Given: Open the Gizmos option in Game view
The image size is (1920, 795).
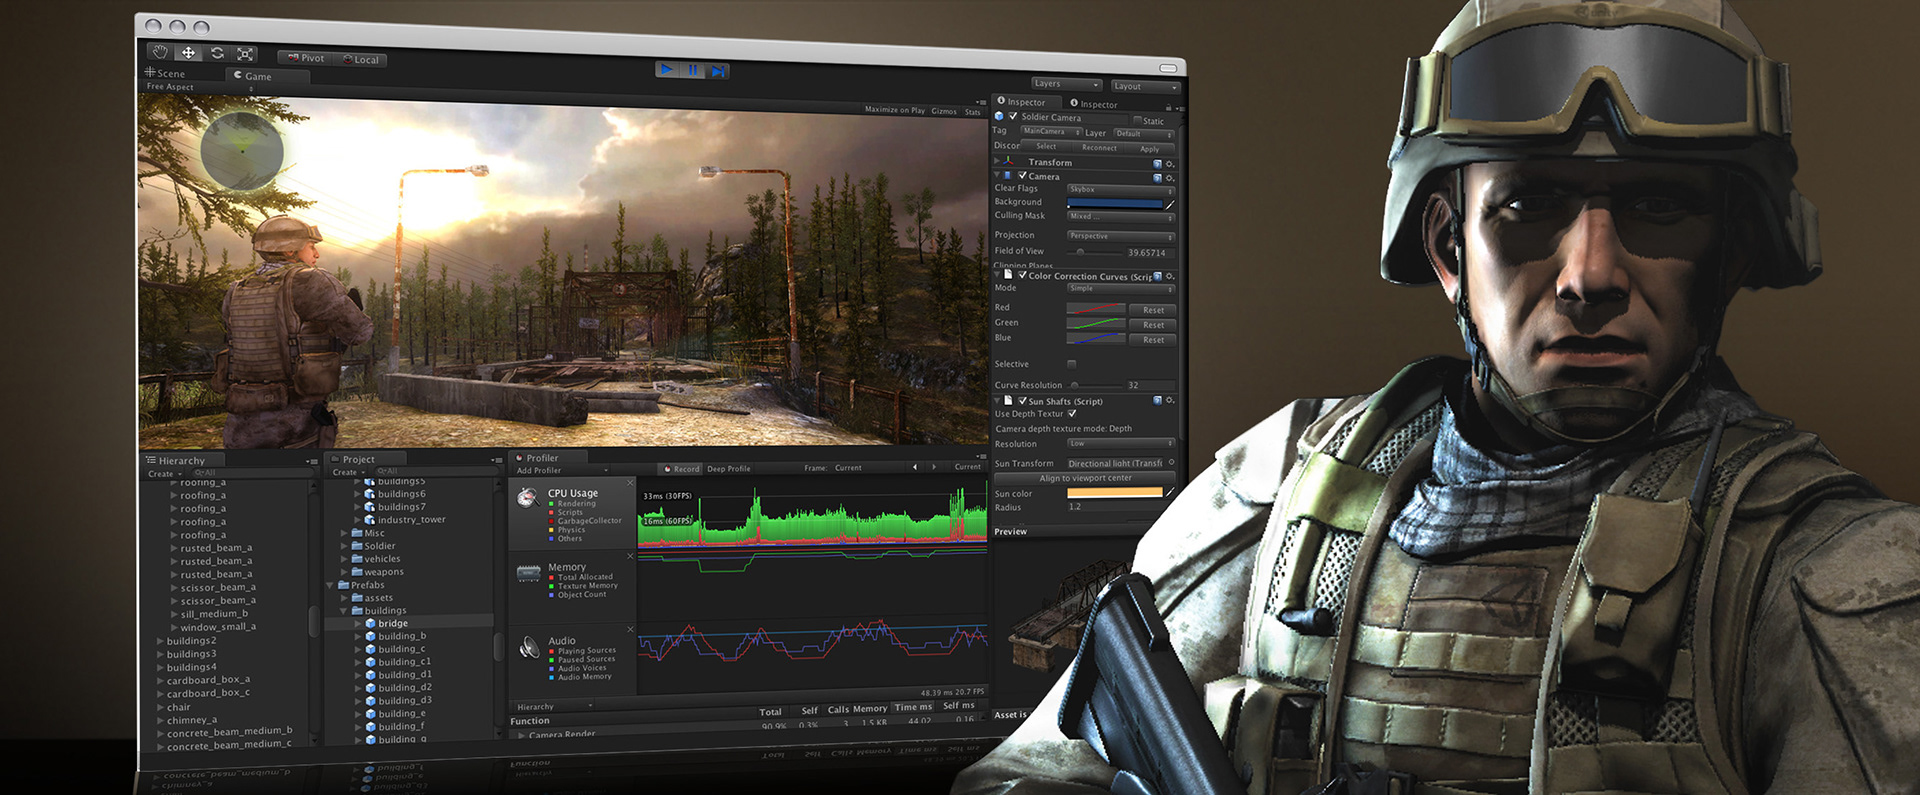Looking at the screenshot, I should [944, 111].
